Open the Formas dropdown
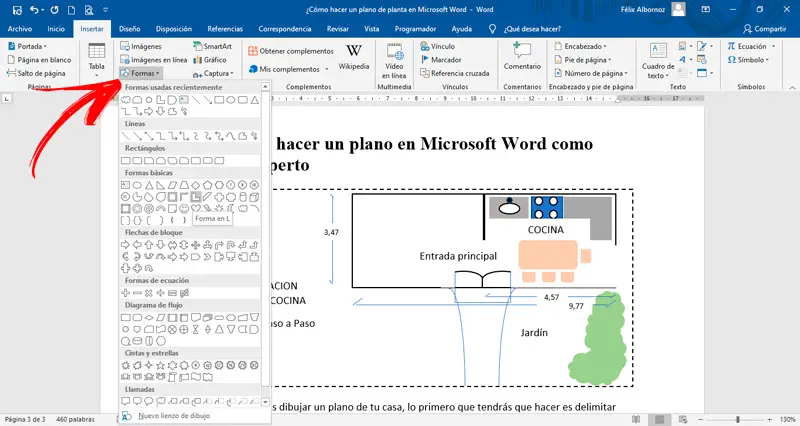The image size is (800, 426). (x=140, y=73)
